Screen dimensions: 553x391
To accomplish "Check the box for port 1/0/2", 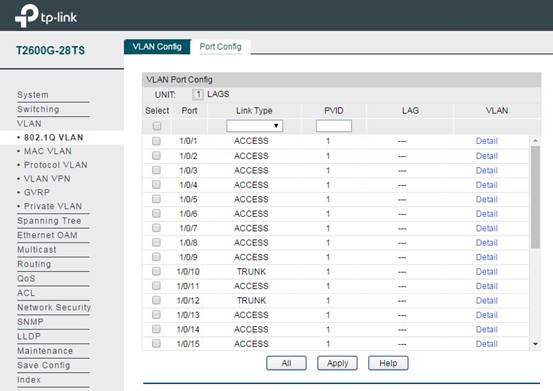I will pyautogui.click(x=156, y=155).
